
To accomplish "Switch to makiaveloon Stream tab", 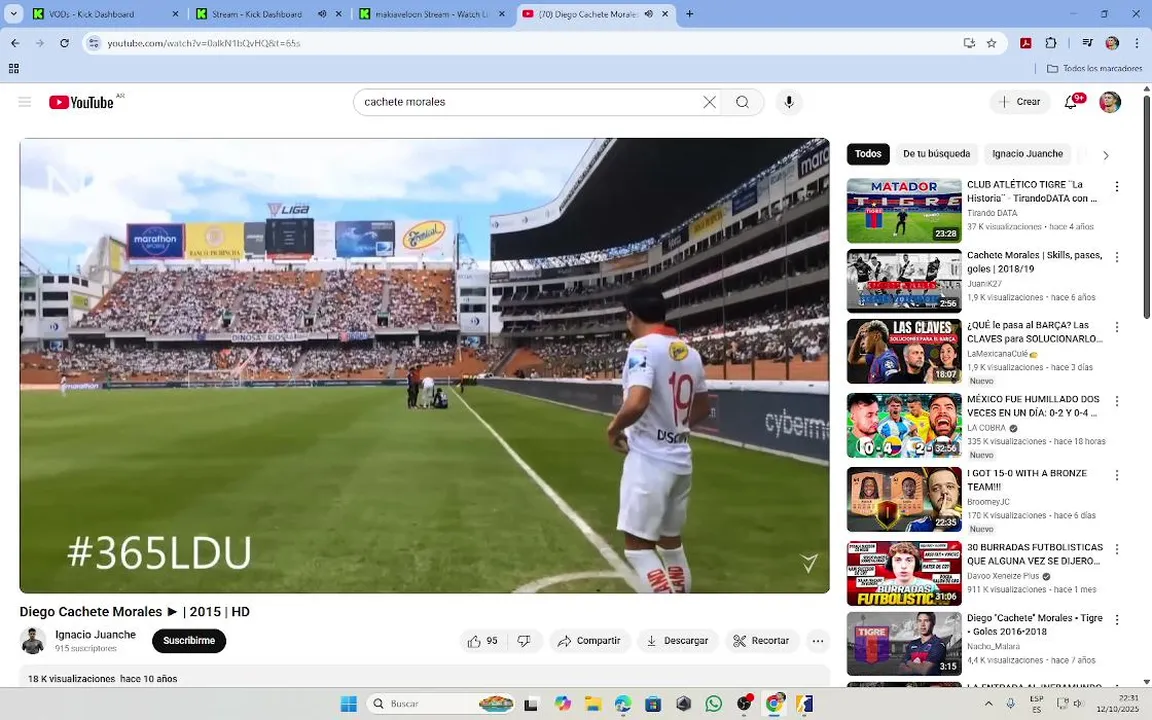I will (432, 14).
